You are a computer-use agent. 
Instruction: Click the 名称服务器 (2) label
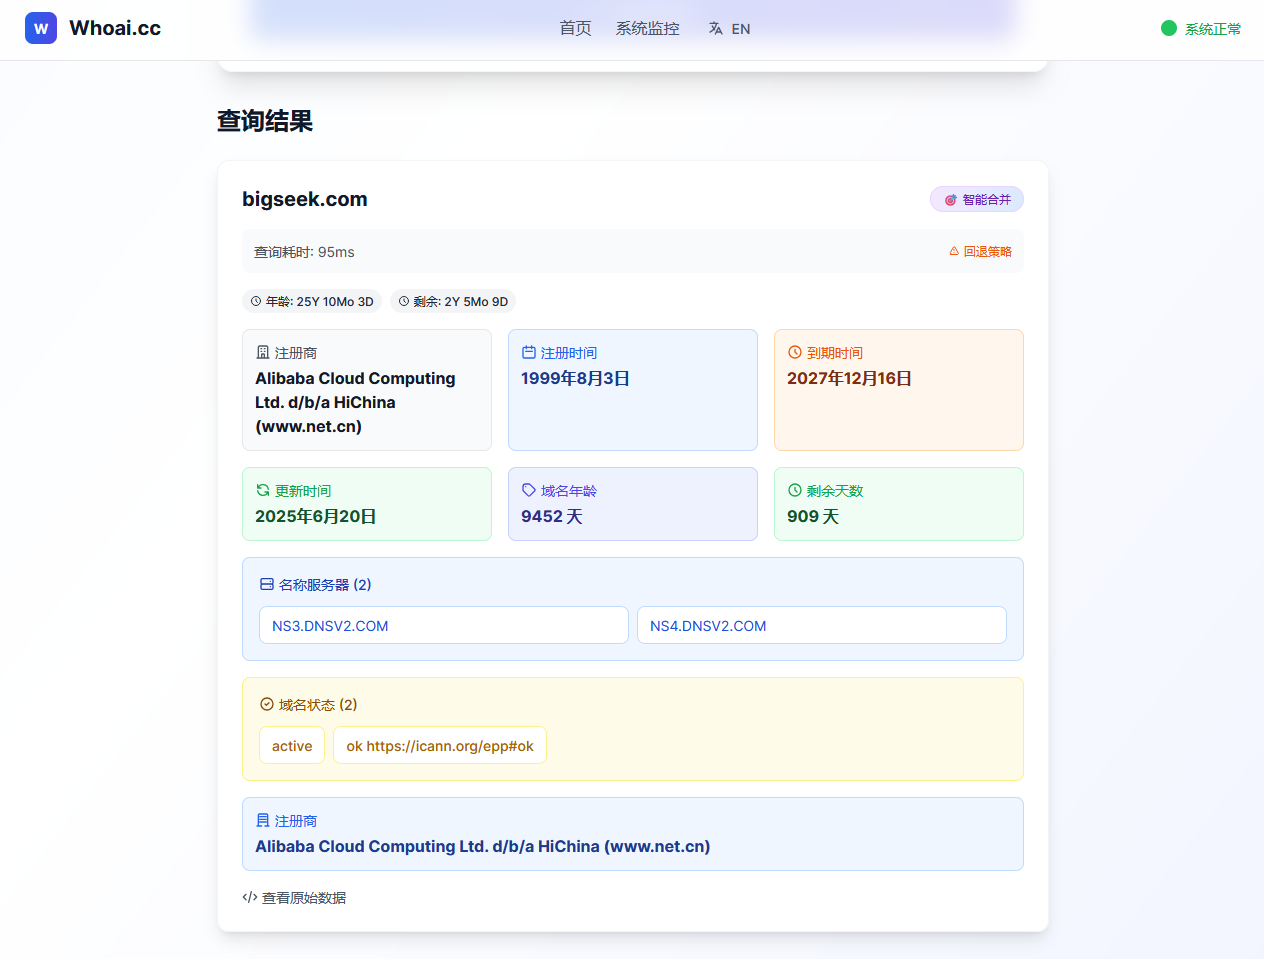pyautogui.click(x=325, y=584)
